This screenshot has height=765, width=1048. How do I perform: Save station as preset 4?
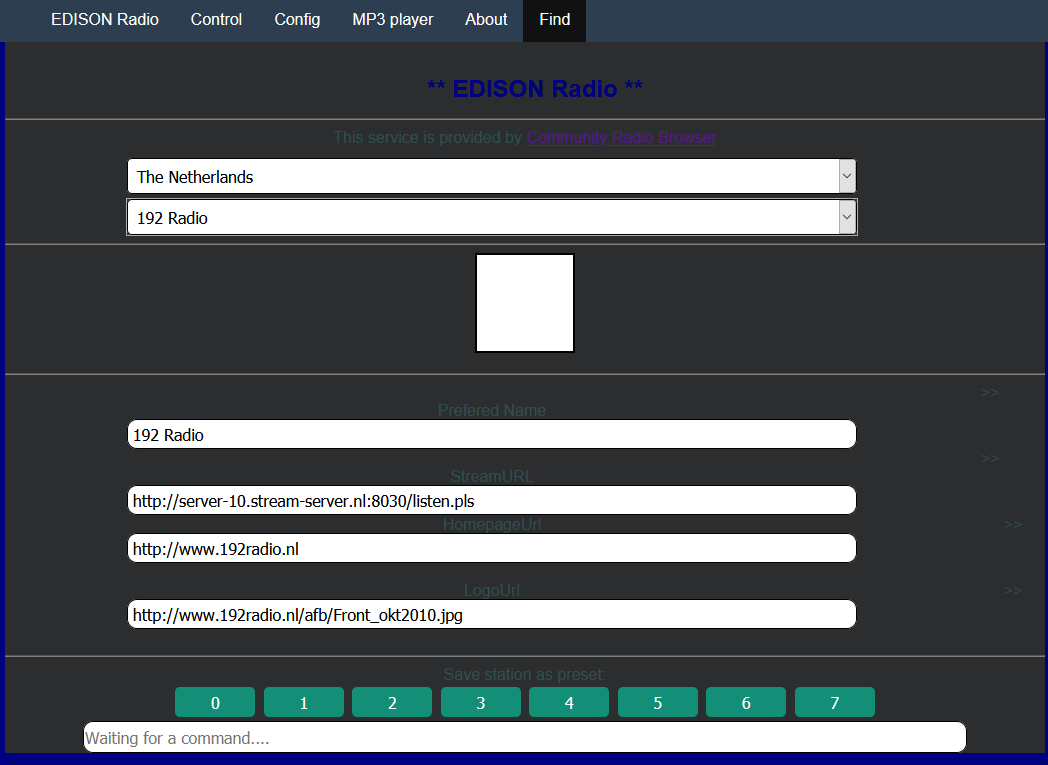pos(569,702)
